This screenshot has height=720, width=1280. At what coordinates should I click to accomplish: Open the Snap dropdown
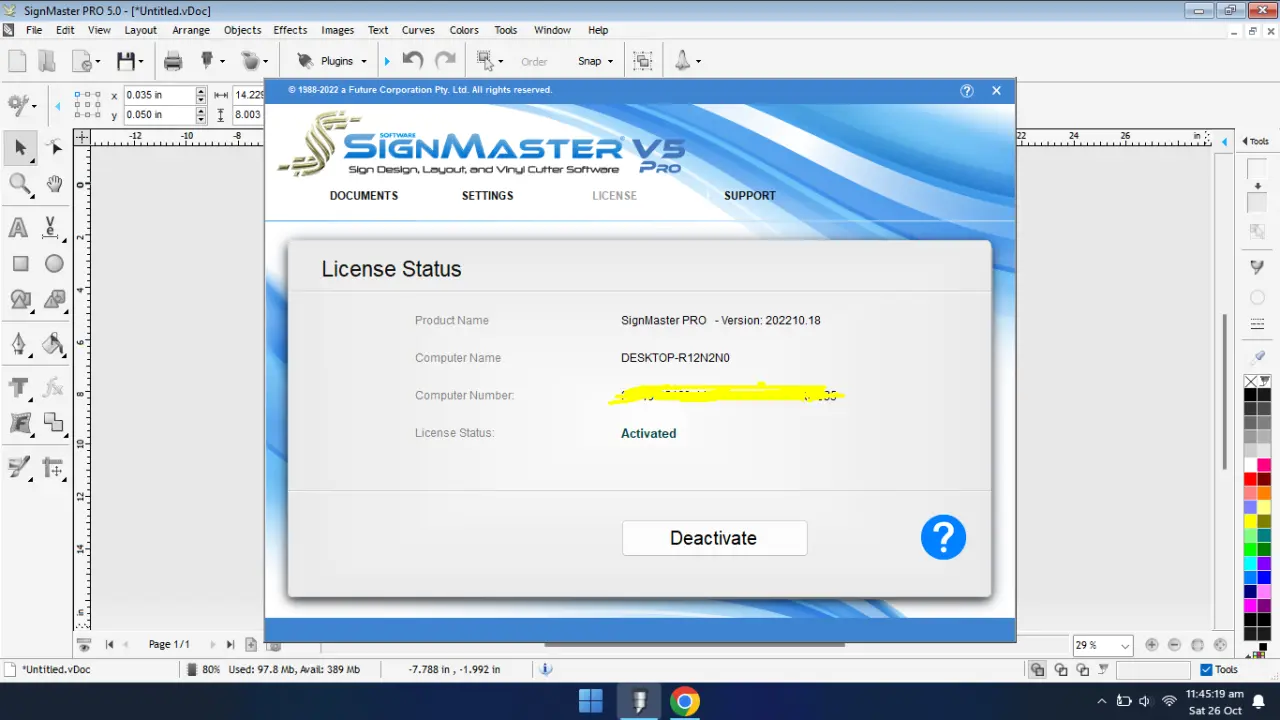(595, 61)
